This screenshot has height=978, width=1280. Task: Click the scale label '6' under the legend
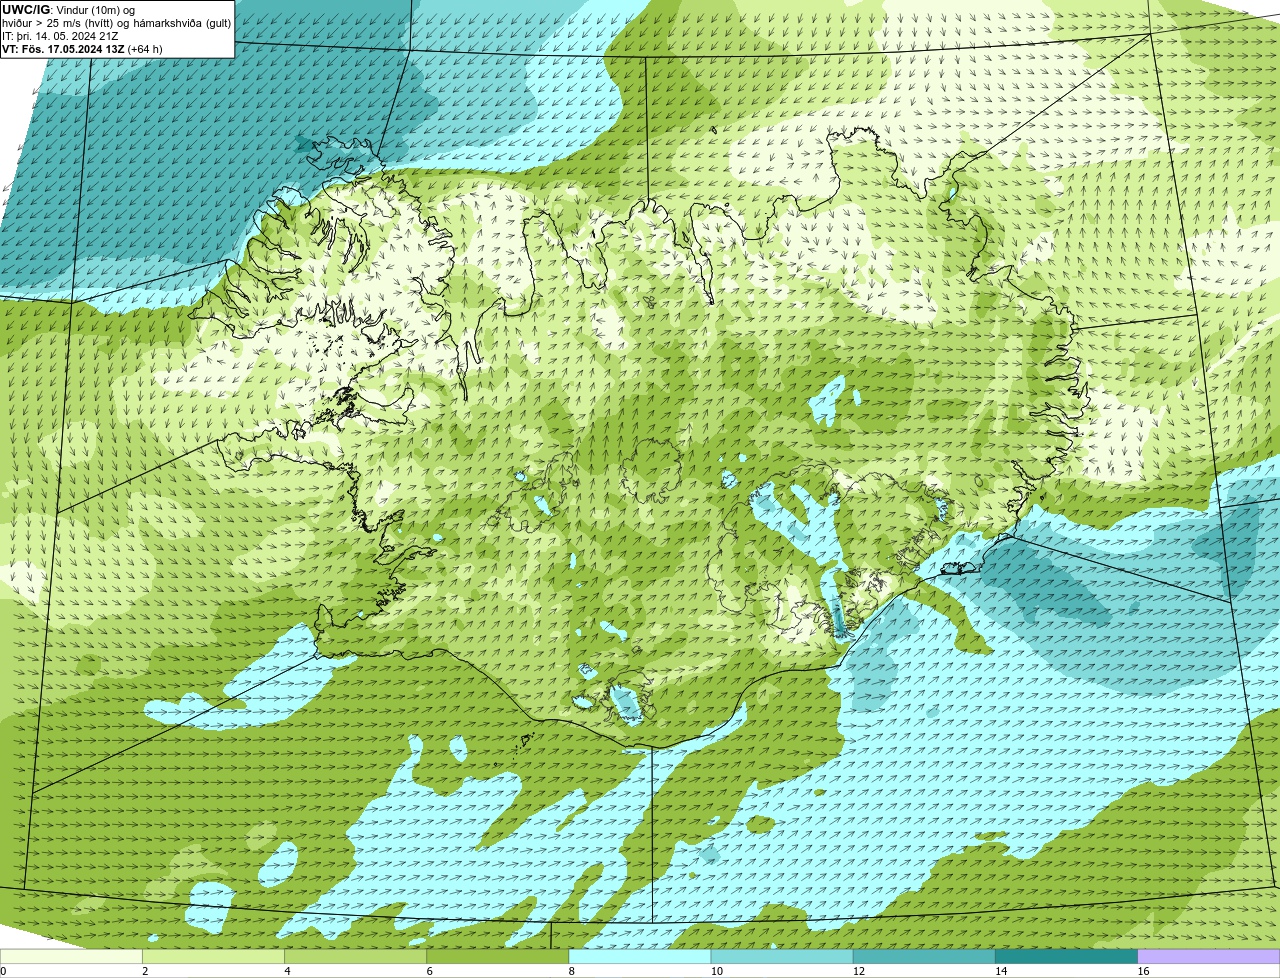tap(429, 971)
